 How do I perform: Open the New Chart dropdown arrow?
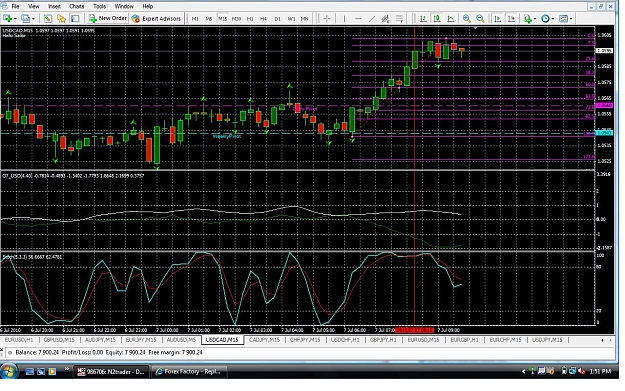click(15, 19)
